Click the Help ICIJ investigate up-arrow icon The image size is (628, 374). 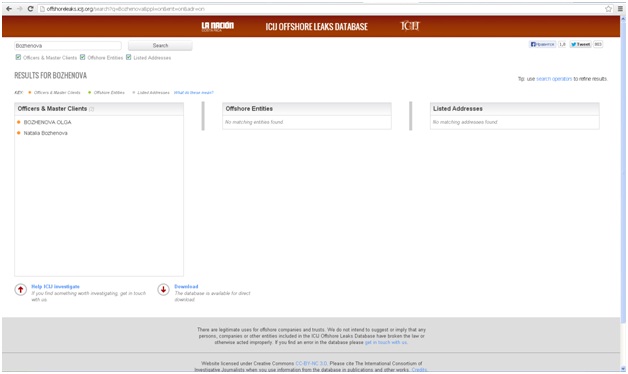(x=21, y=289)
